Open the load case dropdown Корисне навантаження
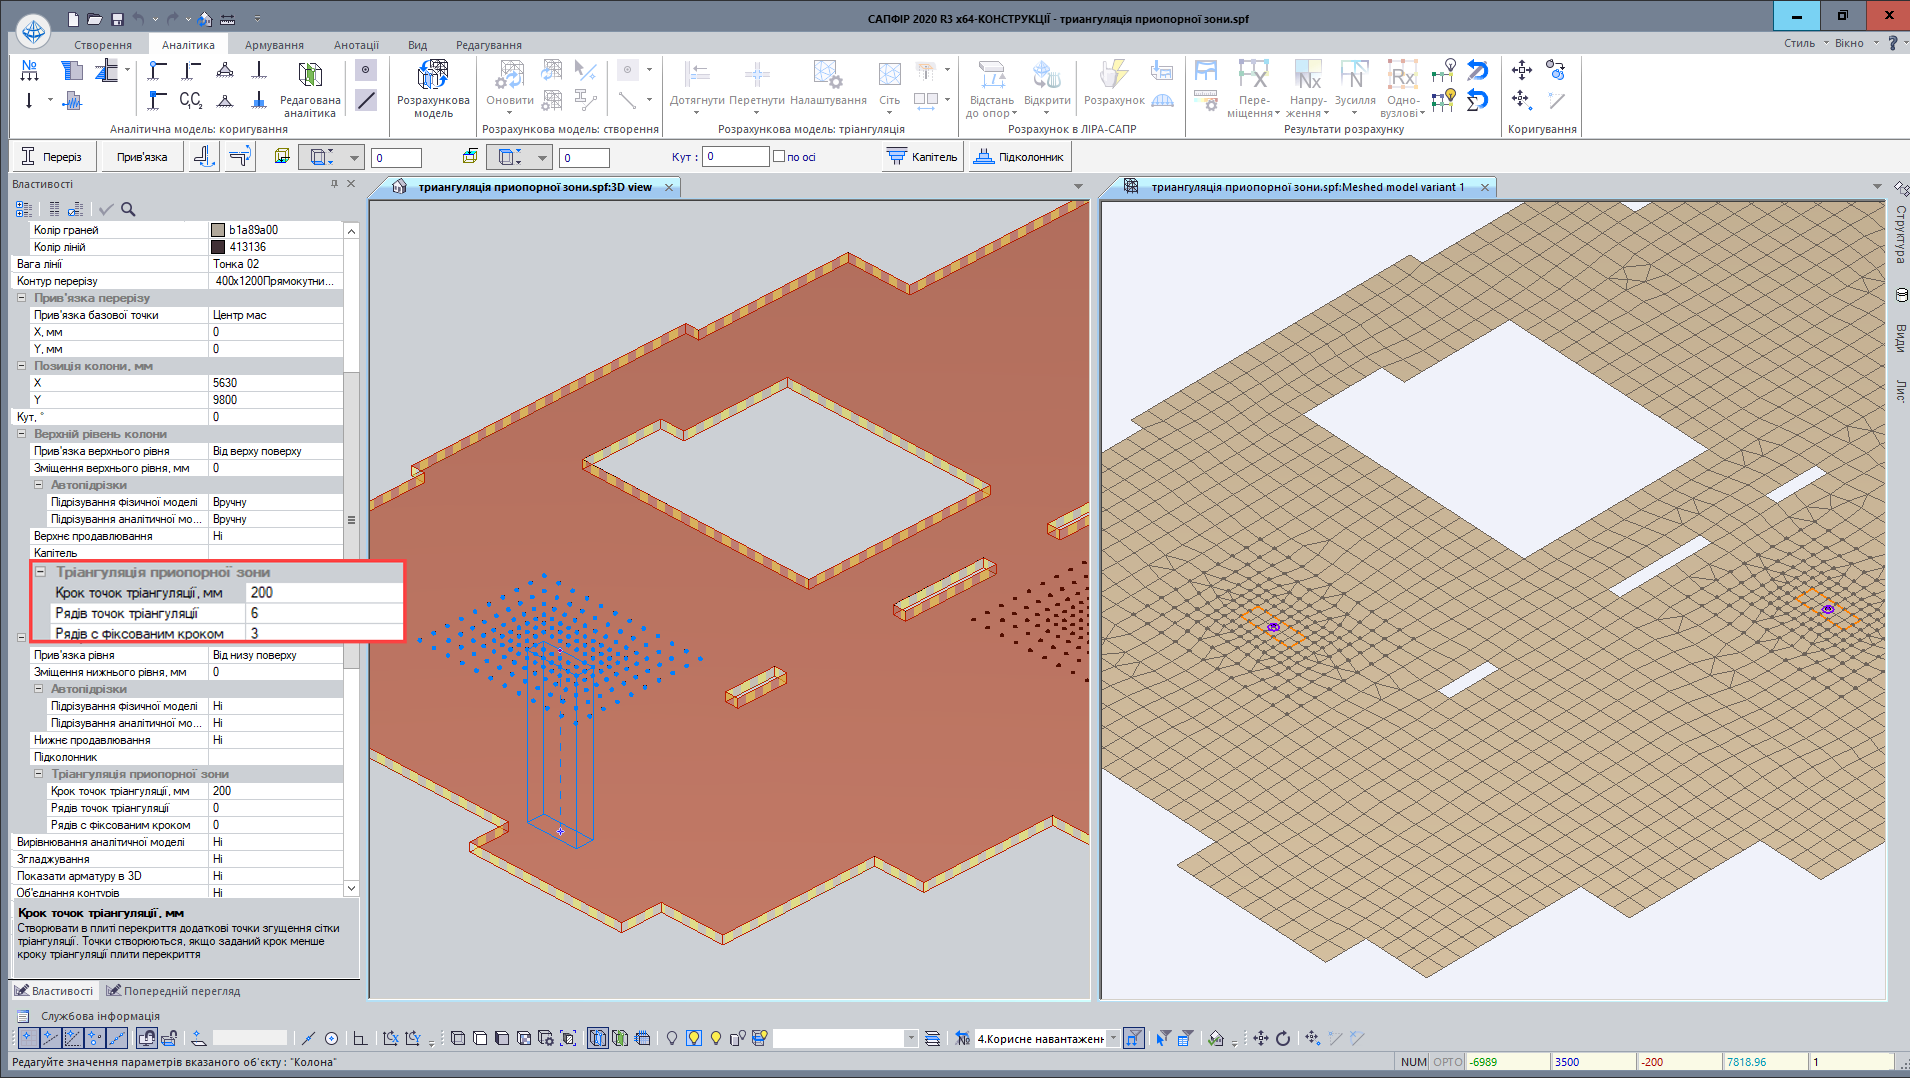 pyautogui.click(x=1112, y=1039)
